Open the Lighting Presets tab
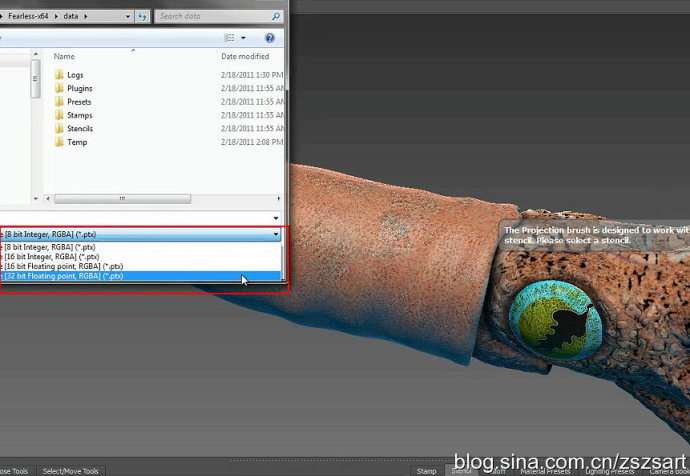Image resolution: width=690 pixels, height=476 pixels. tap(609, 471)
